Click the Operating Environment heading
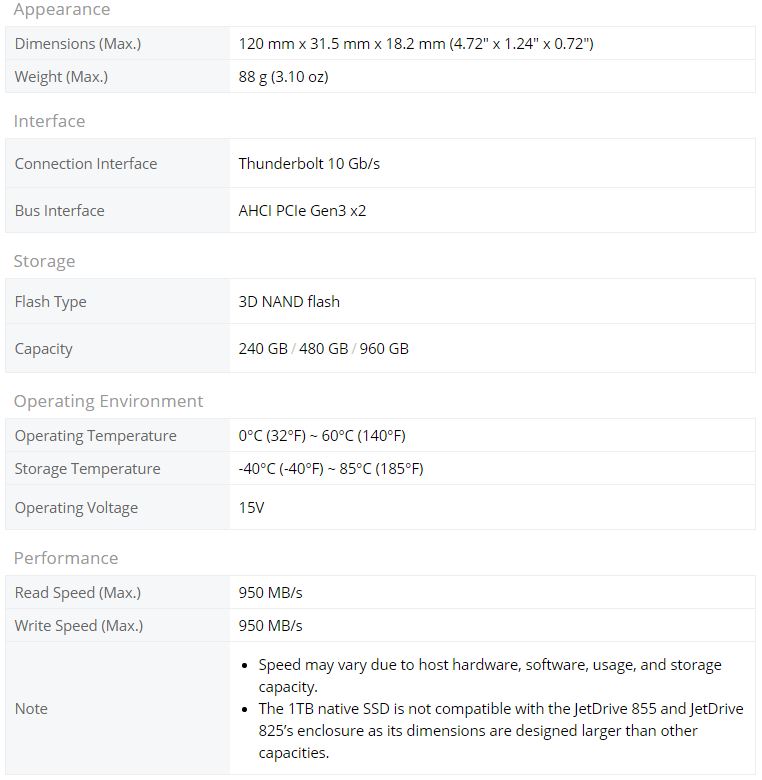Viewport: 762px width, 780px height. (x=108, y=401)
